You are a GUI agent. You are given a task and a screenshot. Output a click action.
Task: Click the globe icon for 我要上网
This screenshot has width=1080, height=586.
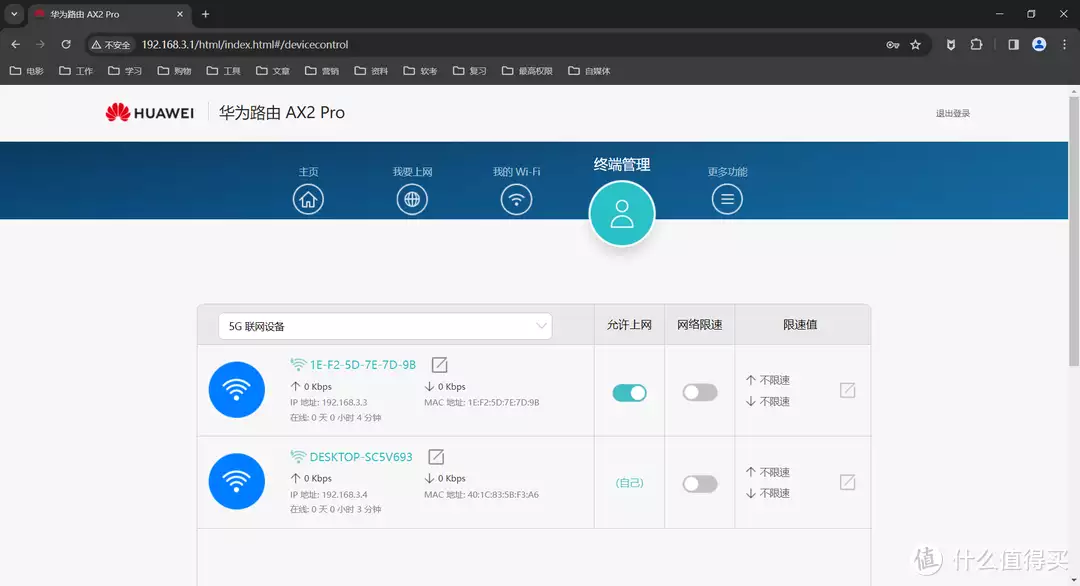412,199
